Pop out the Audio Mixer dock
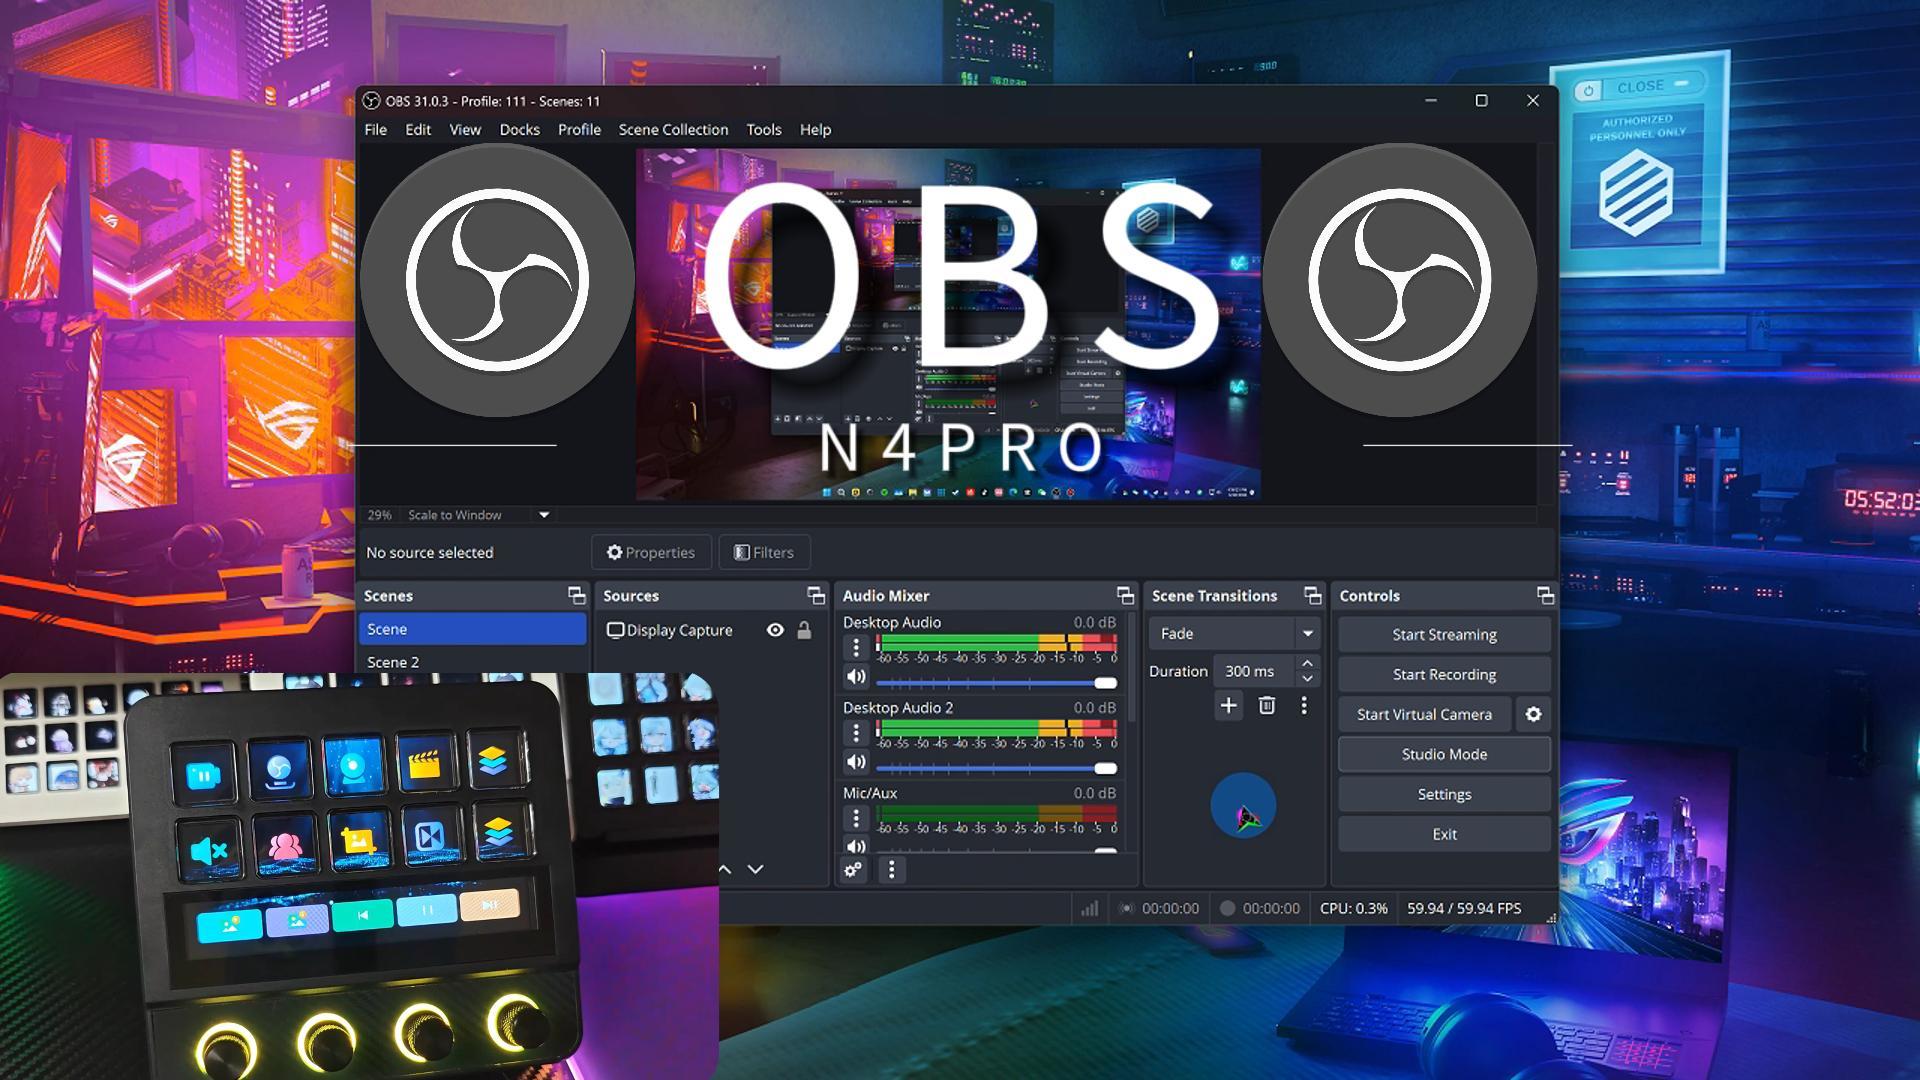 pyautogui.click(x=1125, y=596)
